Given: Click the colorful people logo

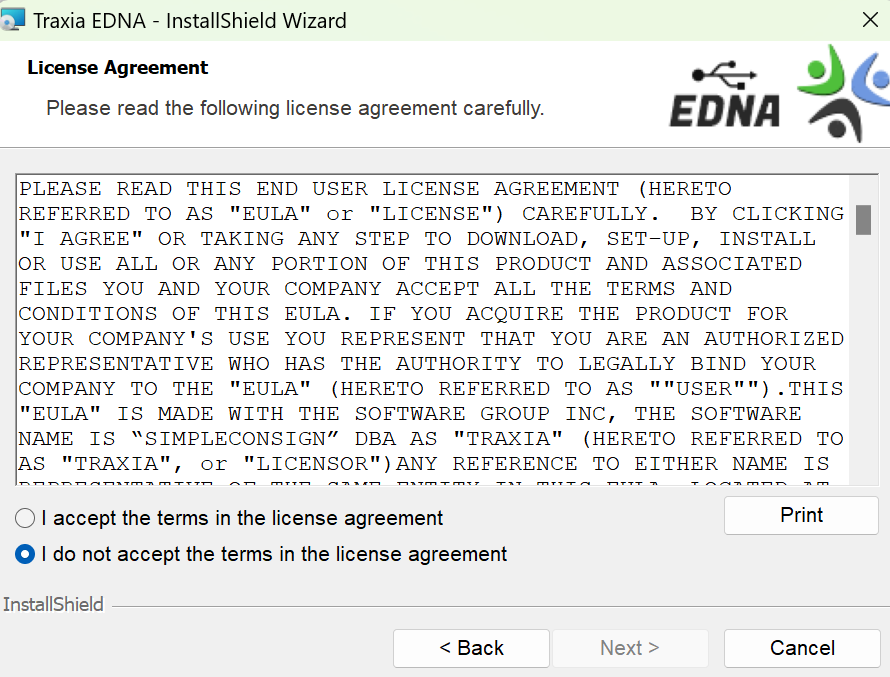Looking at the screenshot, I should click(x=842, y=92).
